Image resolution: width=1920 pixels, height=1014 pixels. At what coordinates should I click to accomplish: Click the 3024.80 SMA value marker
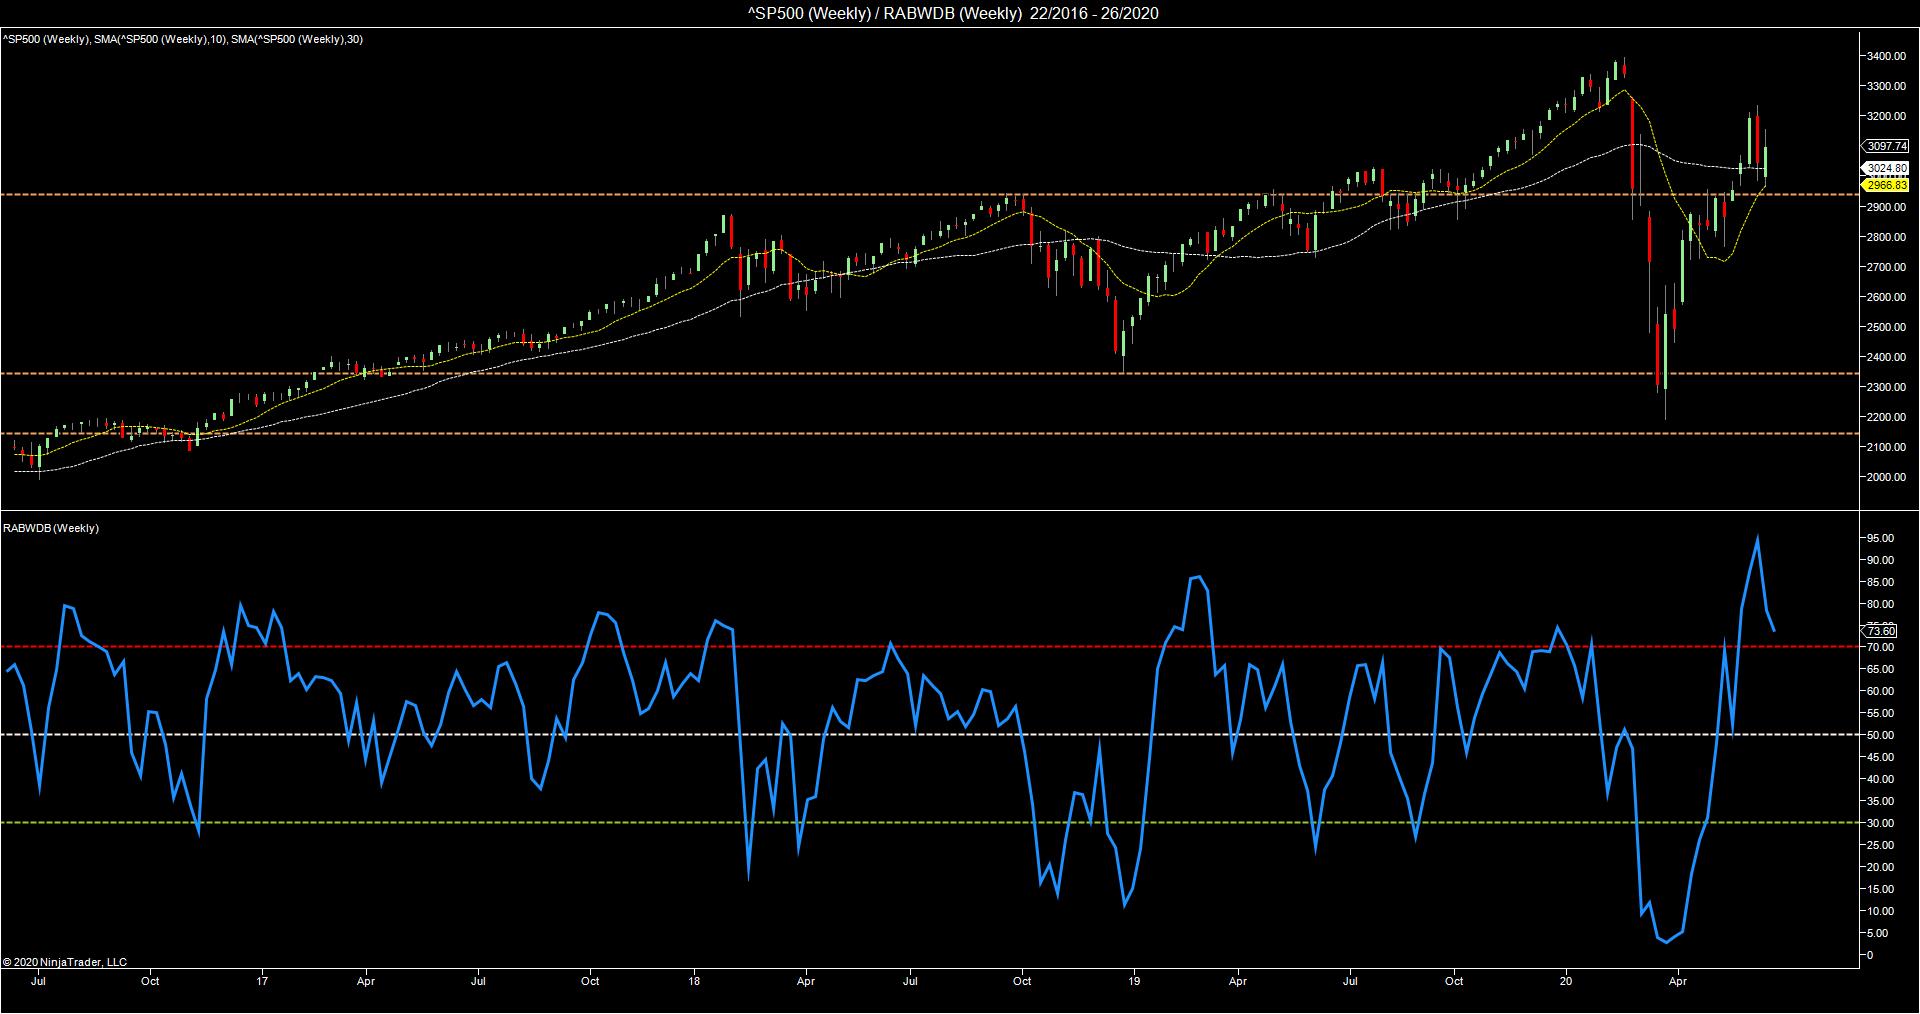click(1887, 168)
